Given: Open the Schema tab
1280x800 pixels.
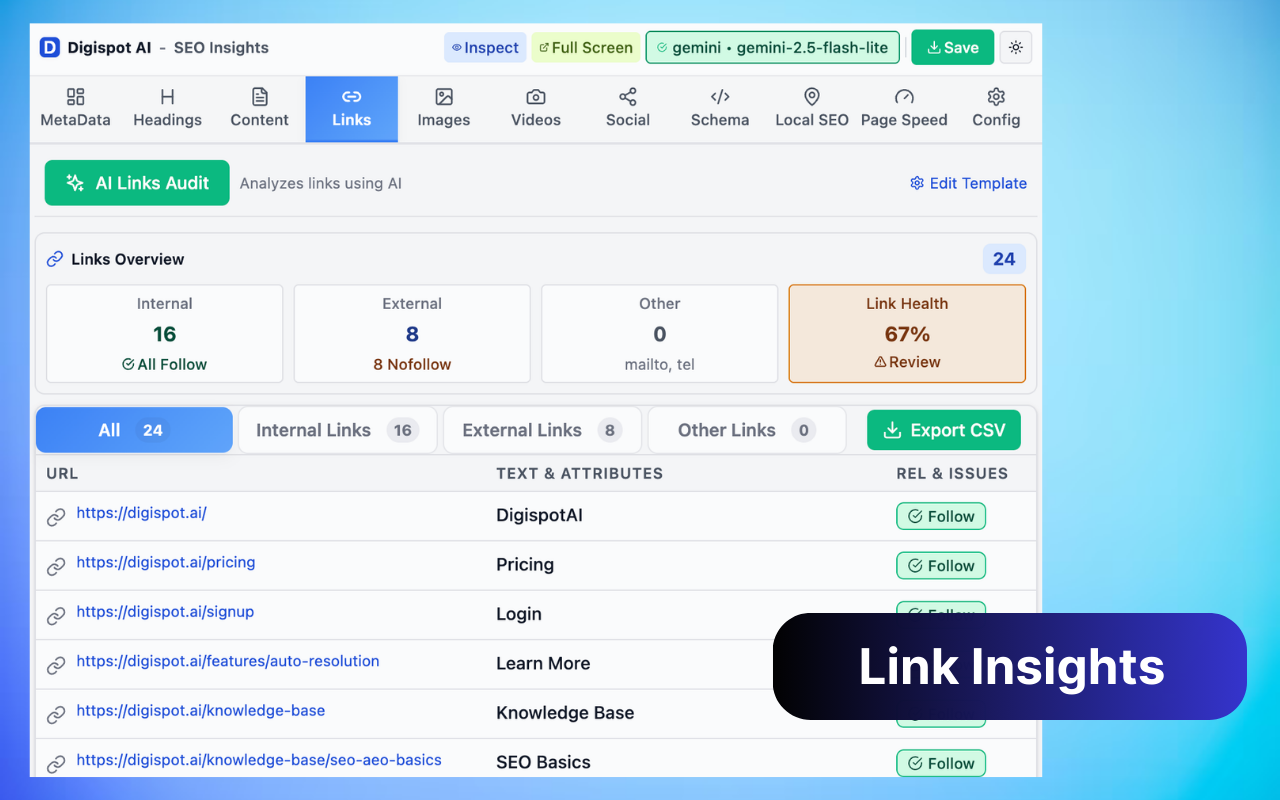Looking at the screenshot, I should coord(720,108).
